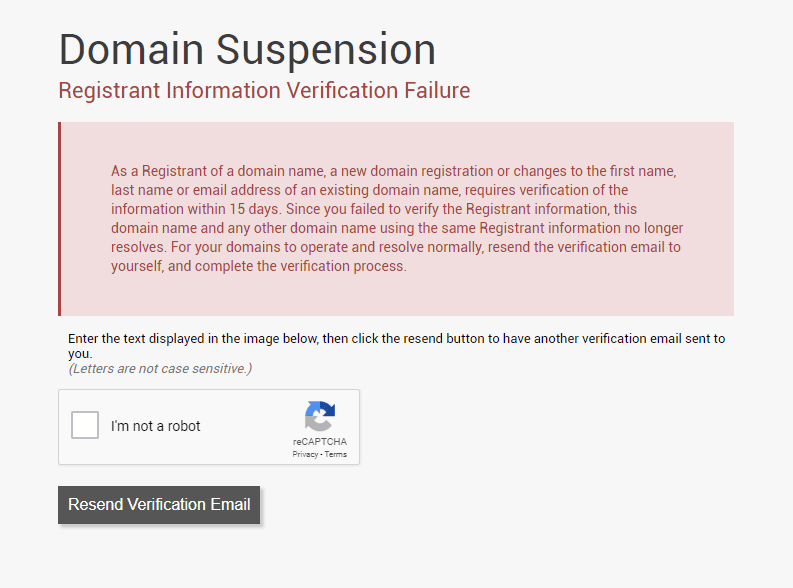Viewport: 793px width, 588px height.
Task: Click the reCAPTCHA text under the logo
Action: [320, 441]
